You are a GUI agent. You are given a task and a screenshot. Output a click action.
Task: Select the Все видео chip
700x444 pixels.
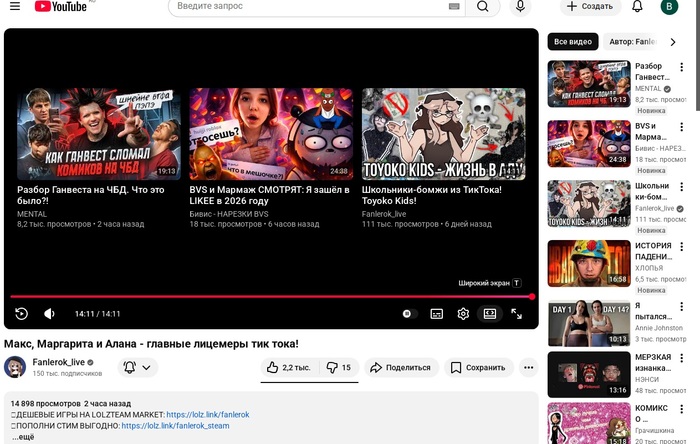pyautogui.click(x=573, y=41)
